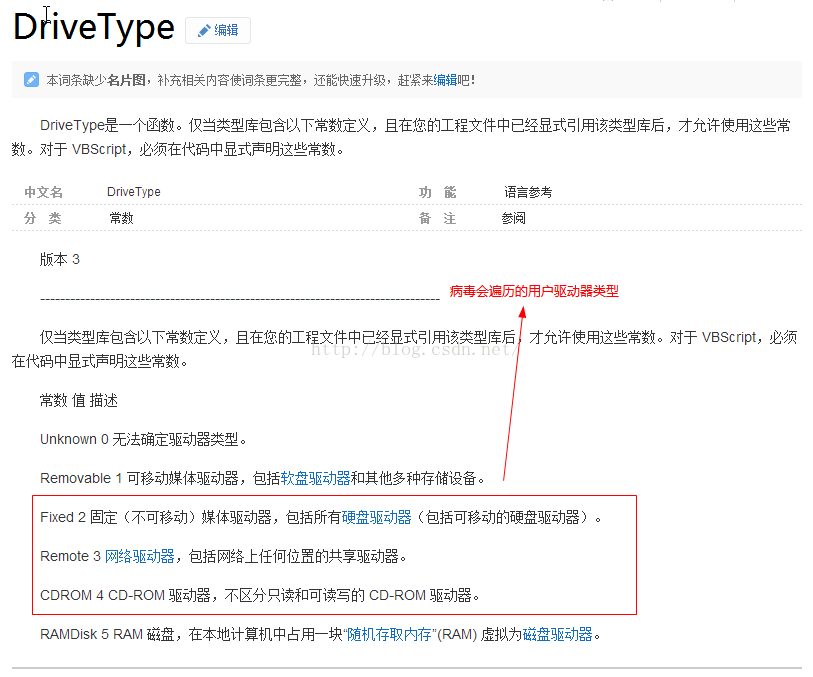Click the 名片图 bold text in the notice bar

[x=126, y=80]
